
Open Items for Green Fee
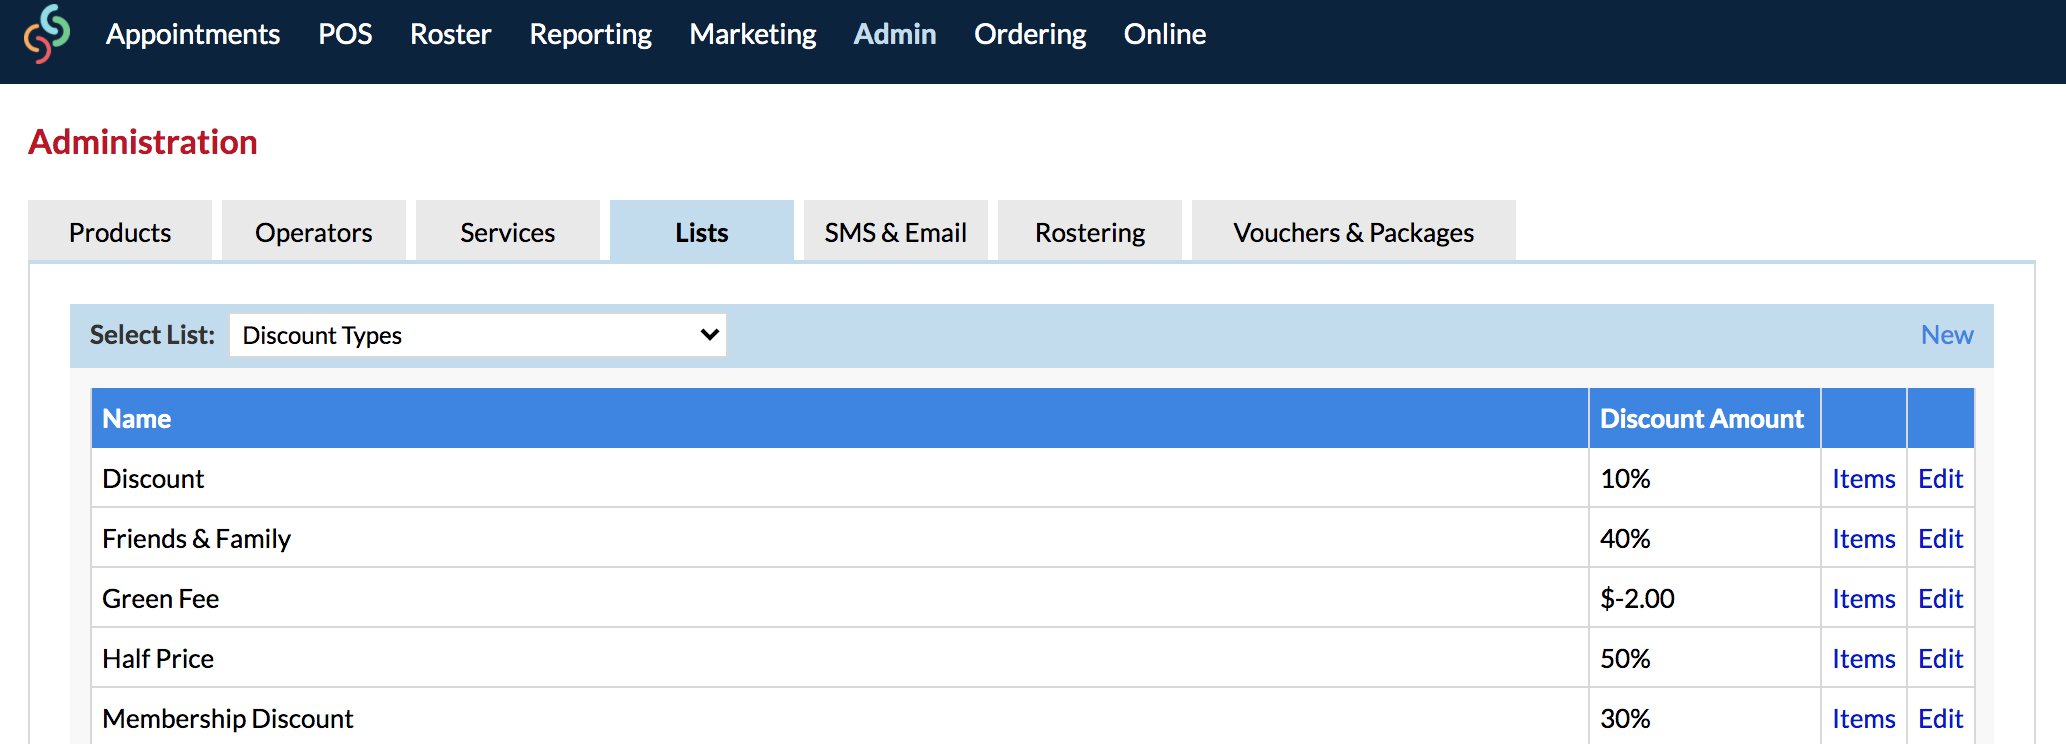[1864, 599]
